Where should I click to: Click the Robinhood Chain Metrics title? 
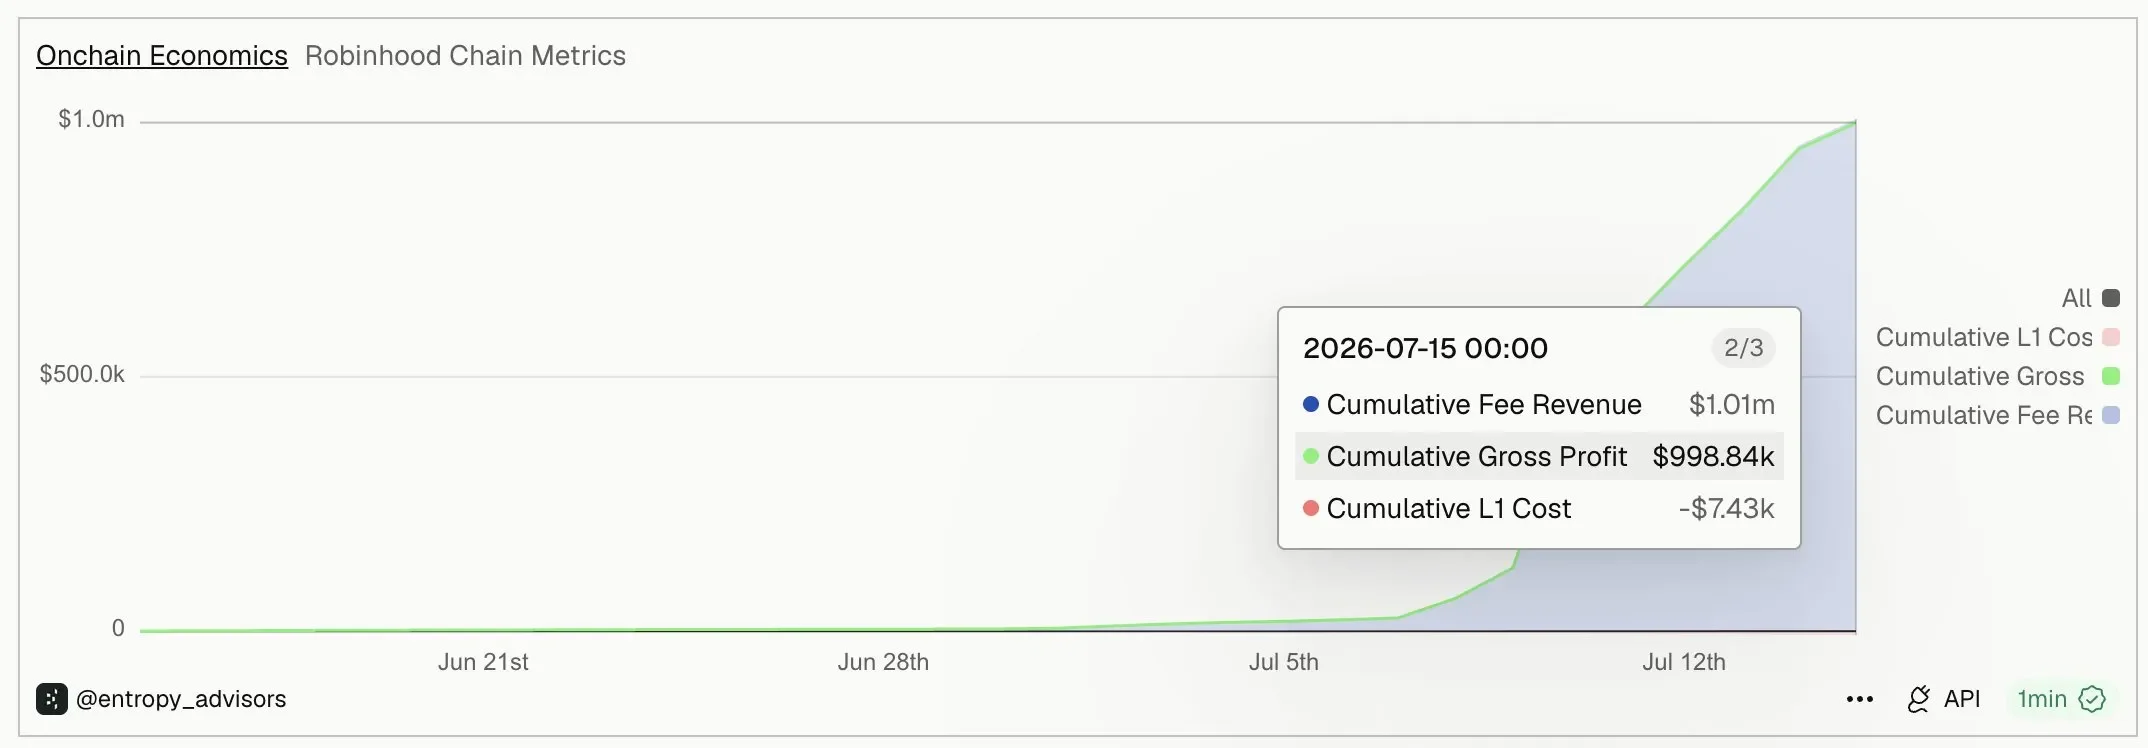point(465,56)
